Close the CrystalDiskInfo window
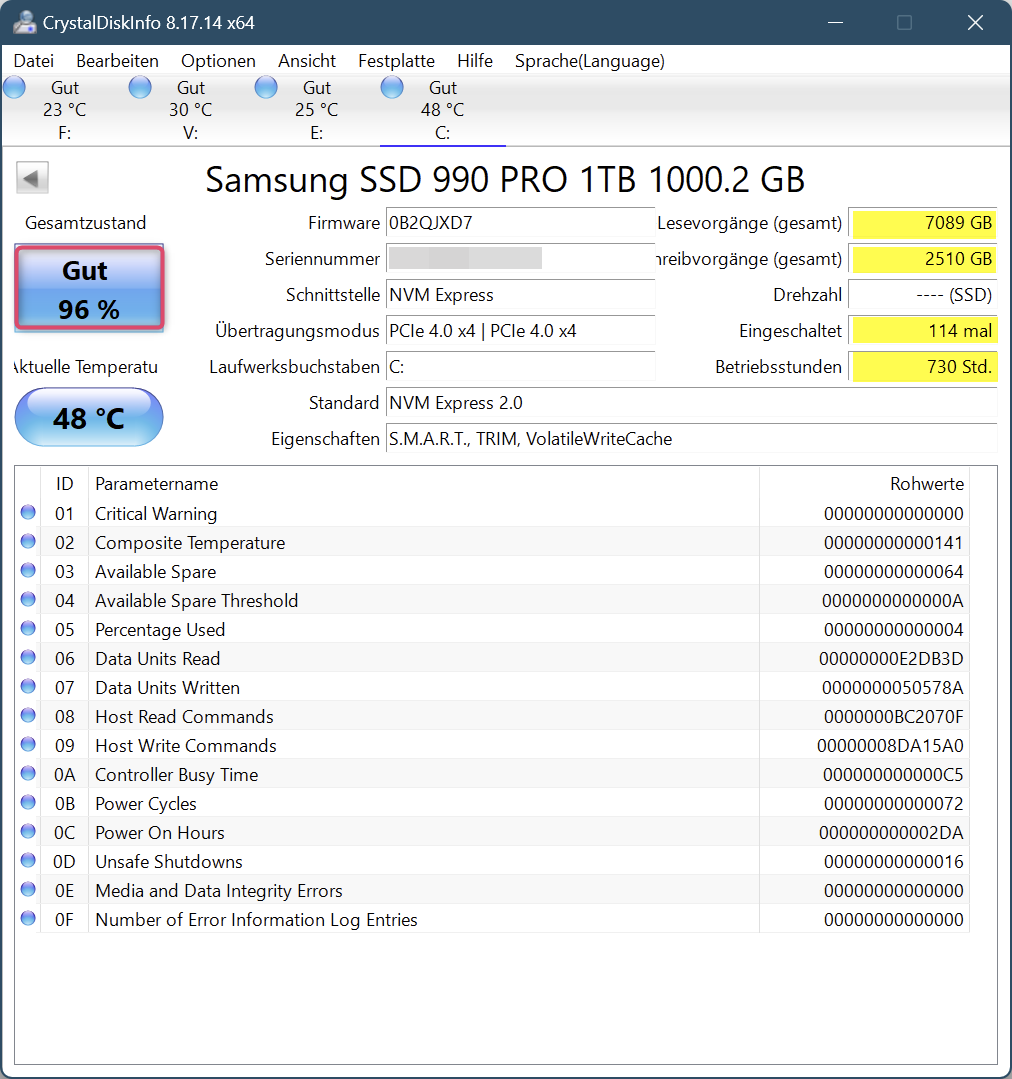The width and height of the screenshot is (1012, 1079). coord(975,23)
